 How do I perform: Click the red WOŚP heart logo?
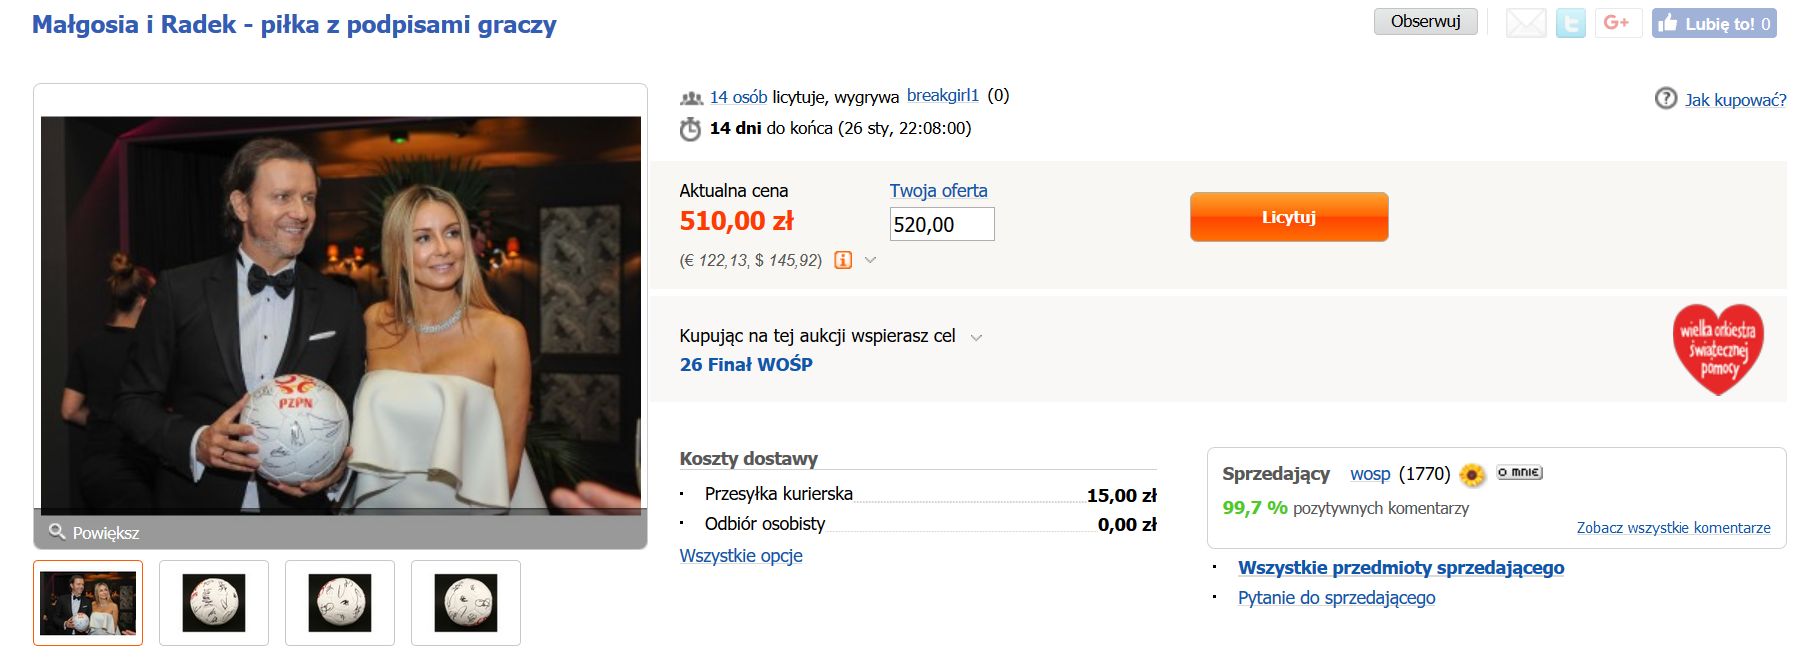[1718, 349]
